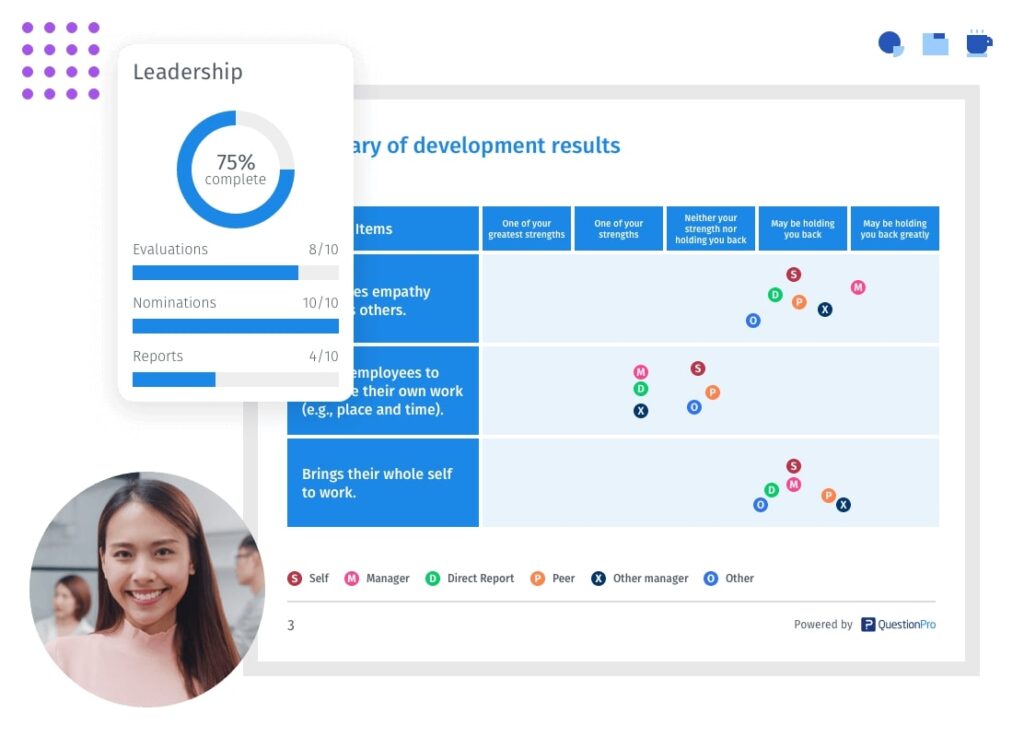Click the Direct Report legend icon
This screenshot has width=1024, height=737.
click(434, 578)
